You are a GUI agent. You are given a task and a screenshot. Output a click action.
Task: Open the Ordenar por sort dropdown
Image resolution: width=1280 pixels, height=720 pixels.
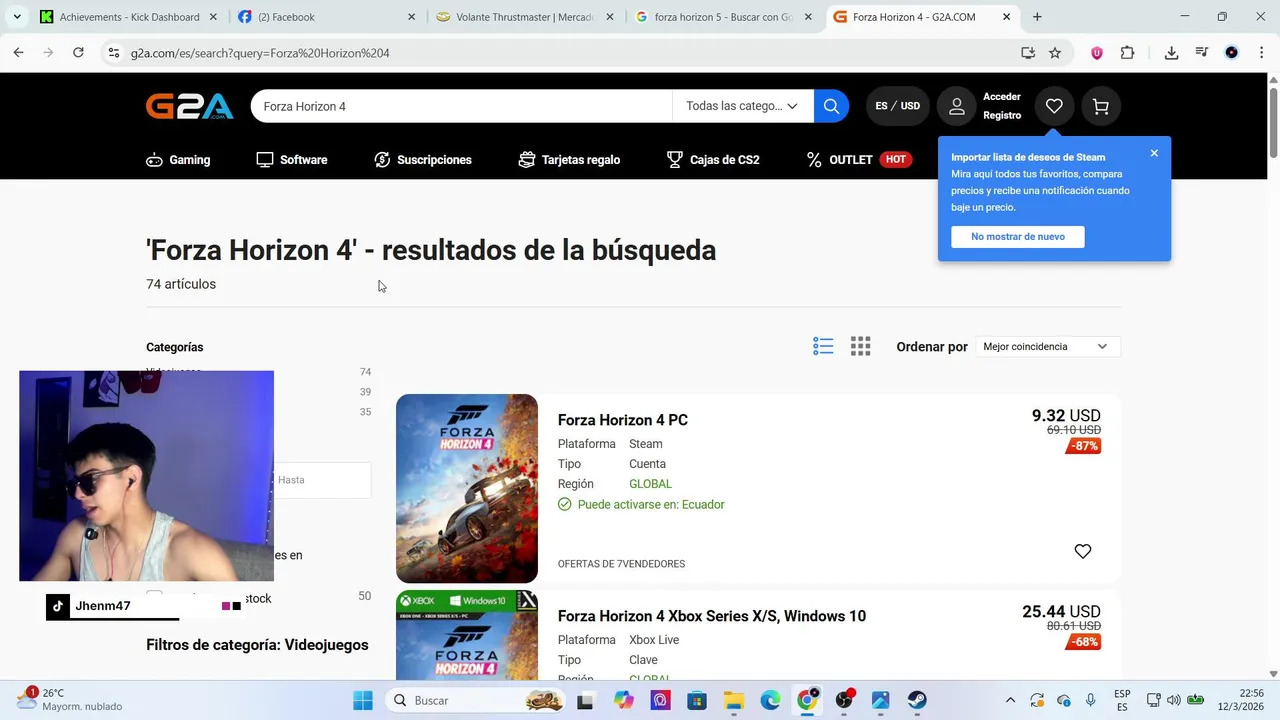(1047, 346)
